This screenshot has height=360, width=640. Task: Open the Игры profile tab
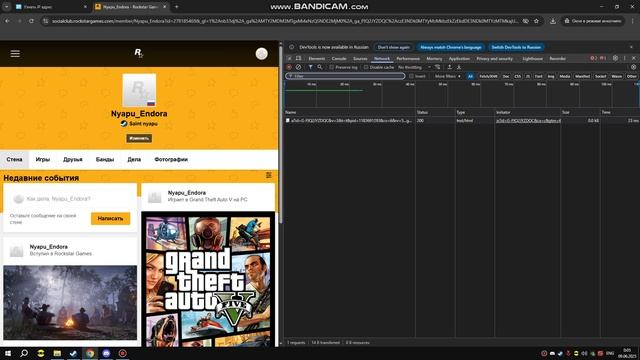[42, 160]
